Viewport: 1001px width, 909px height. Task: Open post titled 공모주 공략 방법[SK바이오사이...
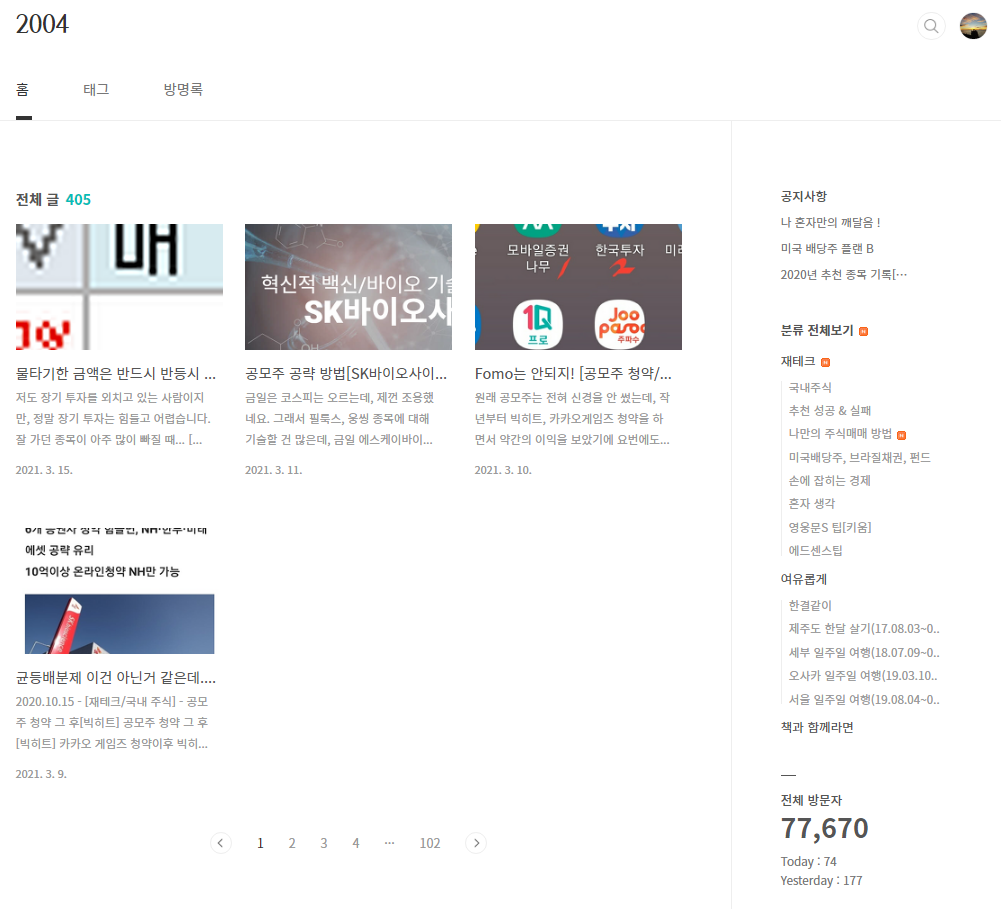point(346,373)
